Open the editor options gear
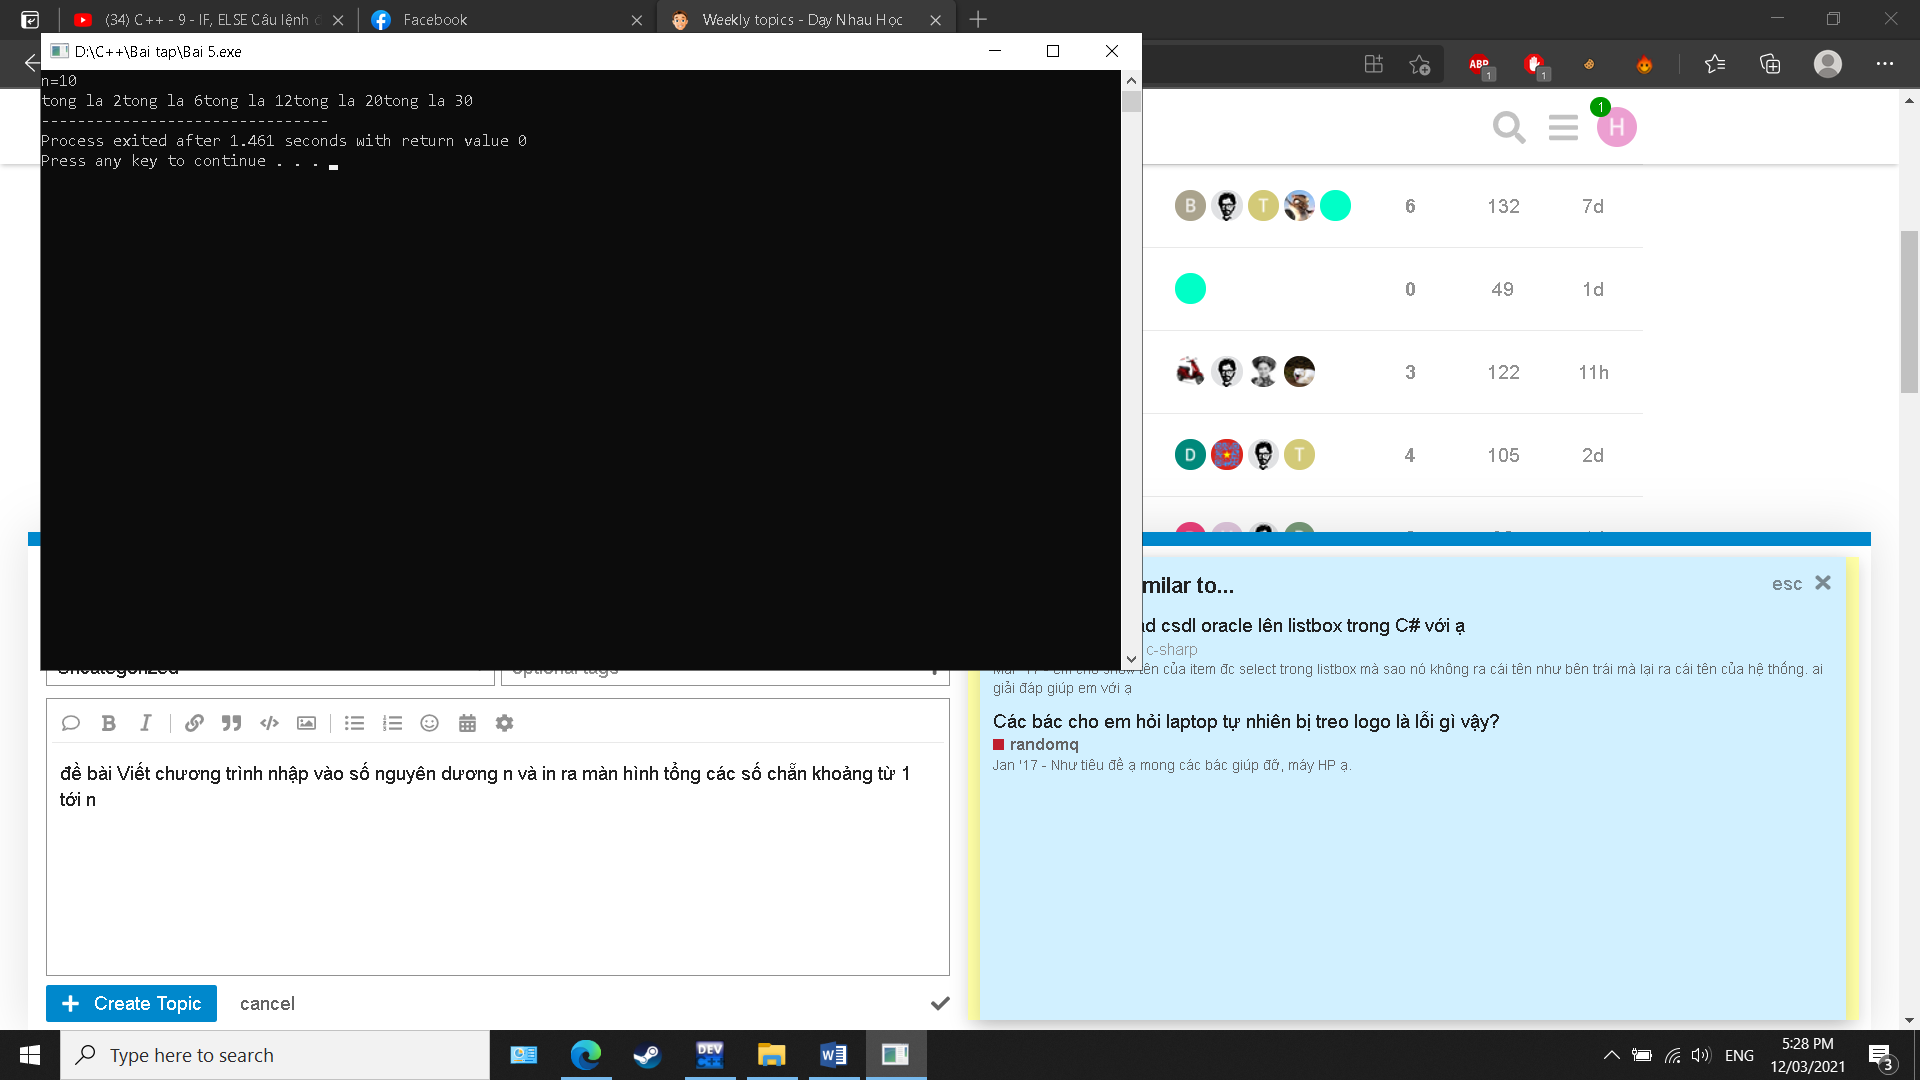 point(504,723)
